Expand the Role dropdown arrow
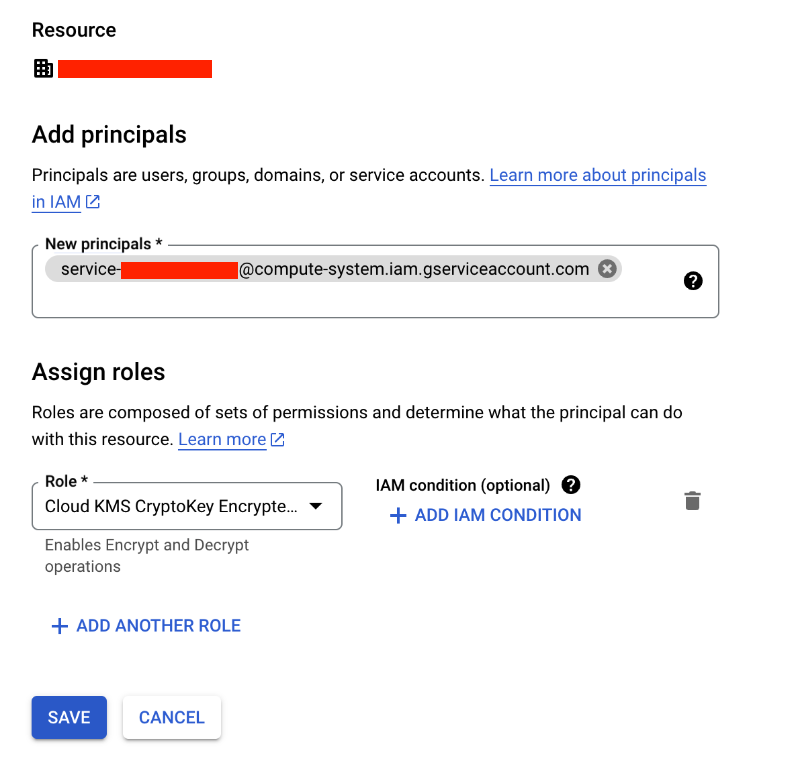 [315, 506]
